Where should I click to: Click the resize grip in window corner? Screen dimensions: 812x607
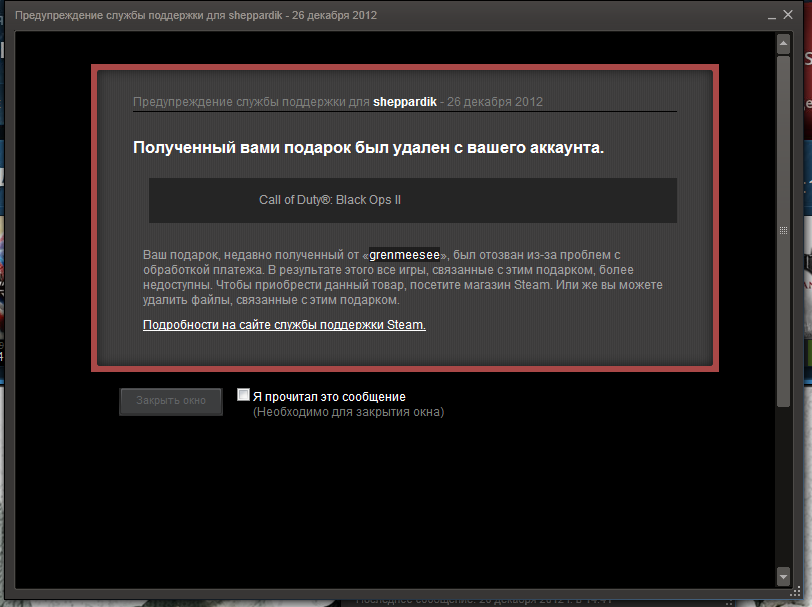[x=795, y=592]
